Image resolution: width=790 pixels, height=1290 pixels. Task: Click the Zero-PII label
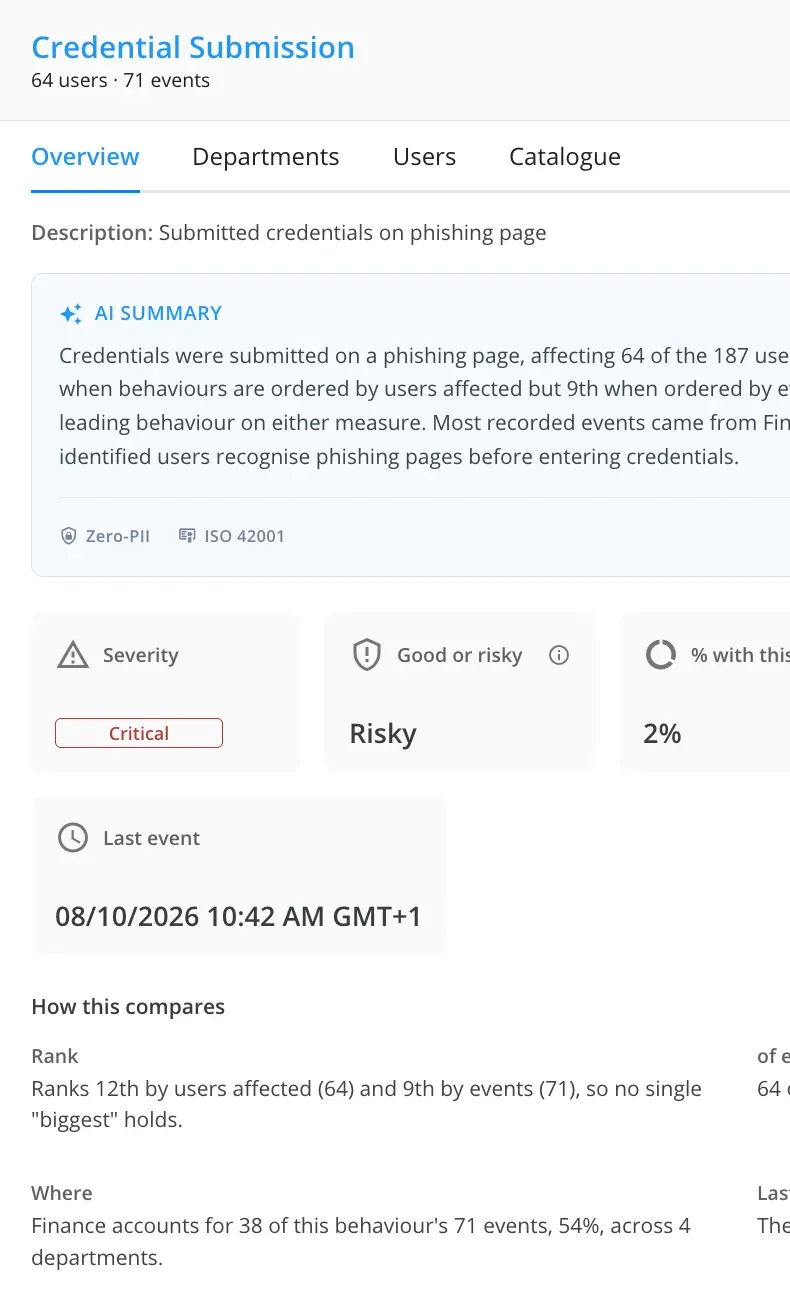[x=118, y=536]
